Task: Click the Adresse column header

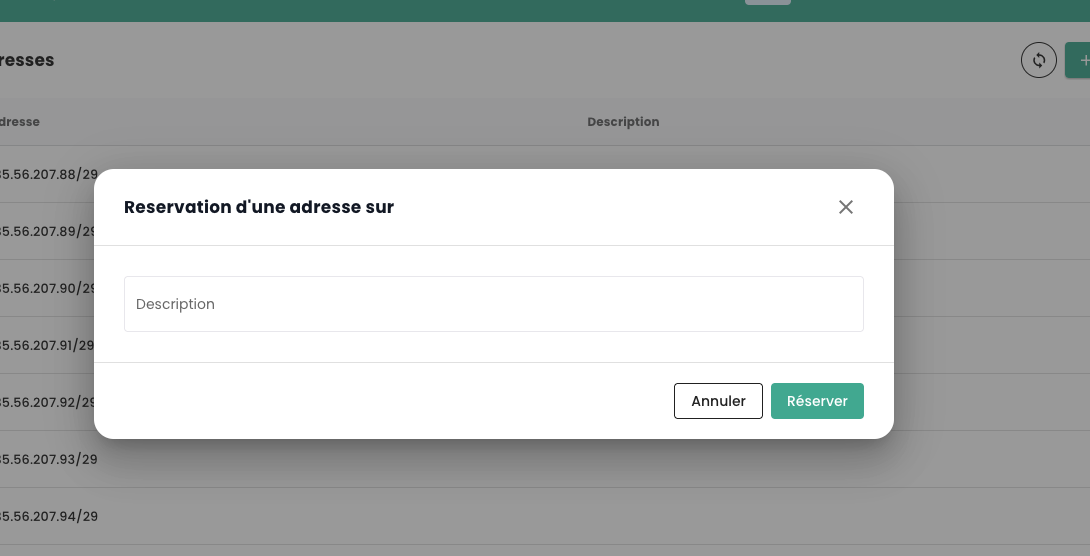Action: coord(20,122)
